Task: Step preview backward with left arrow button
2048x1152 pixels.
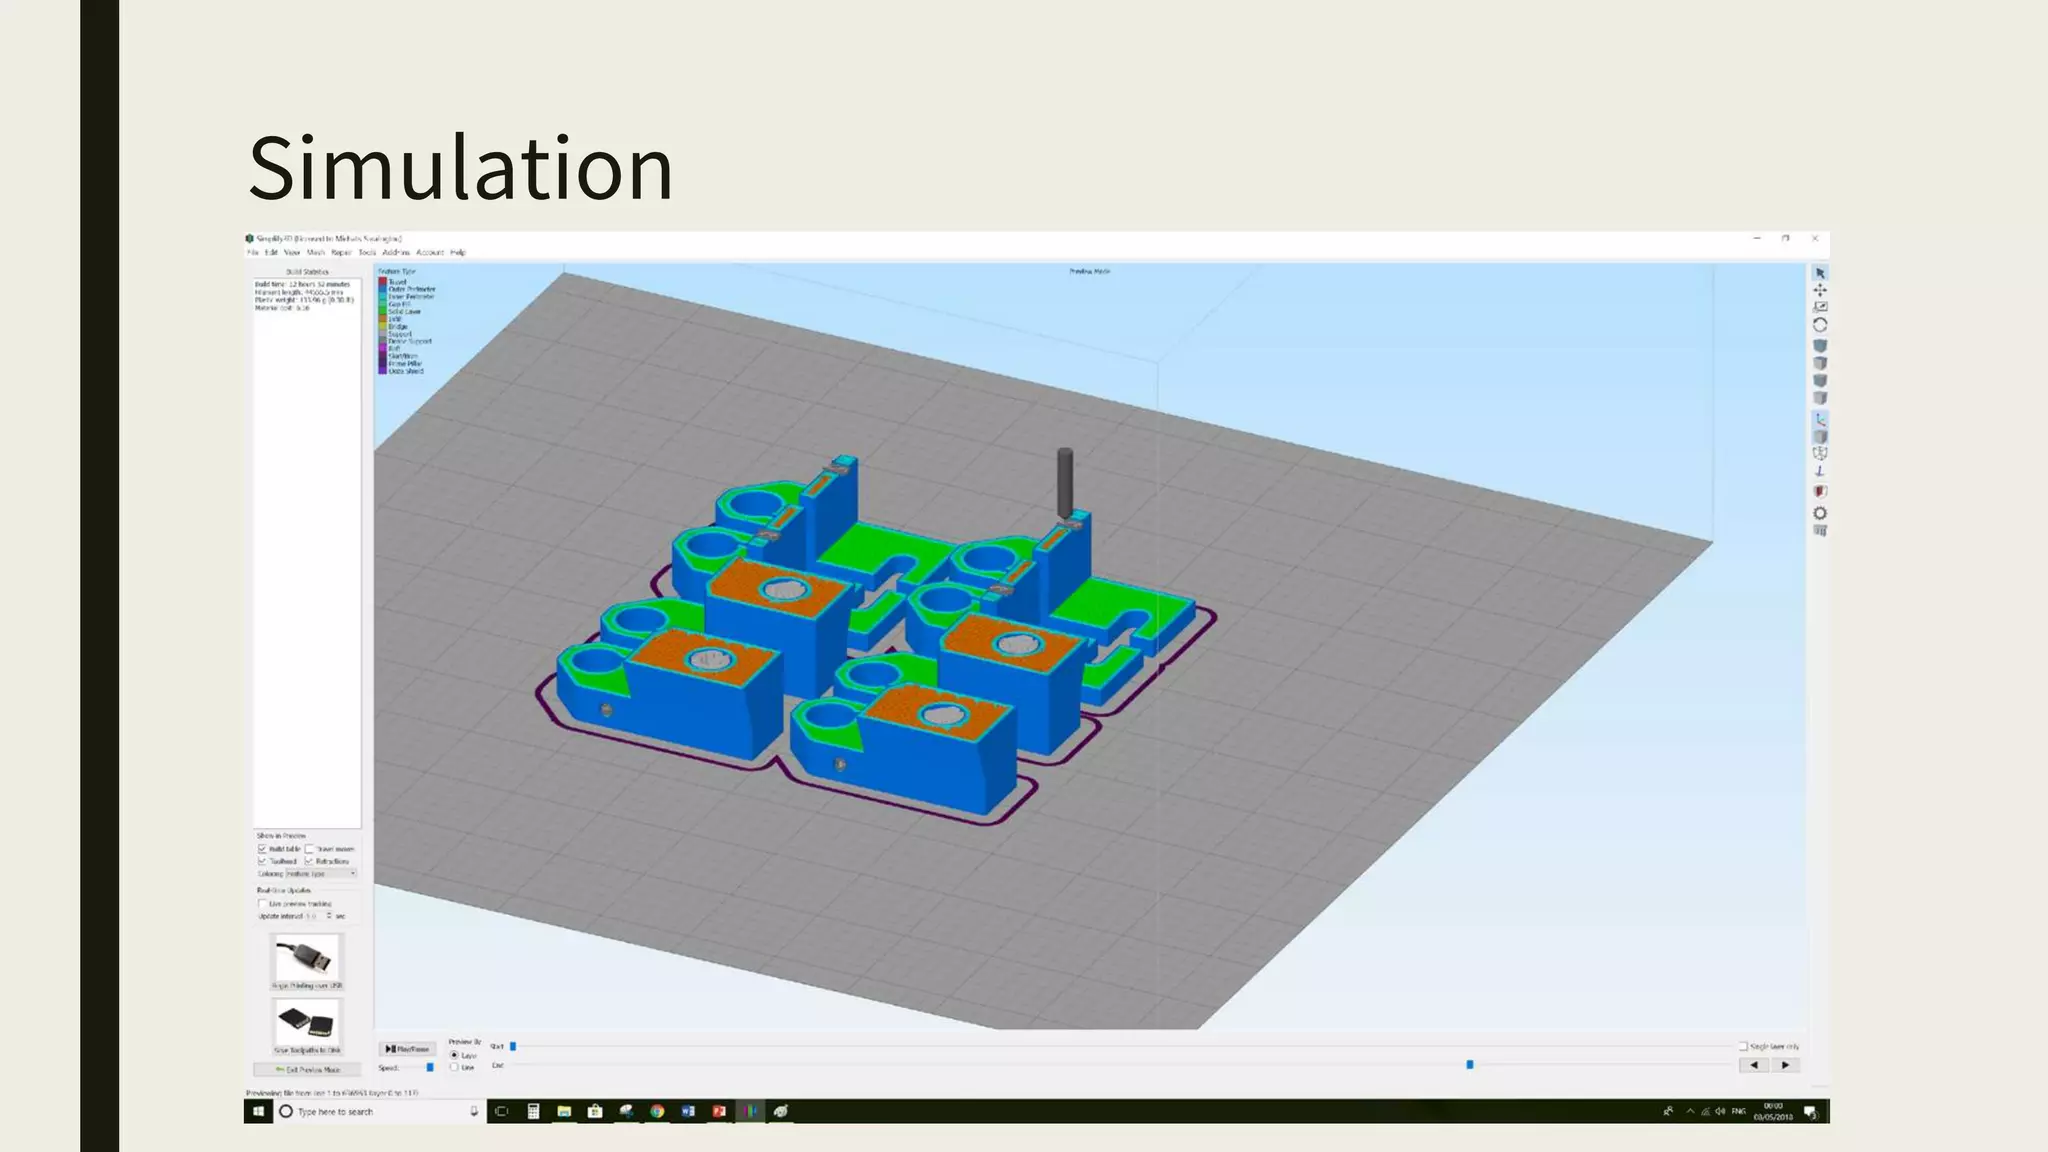Action: (x=1754, y=1065)
